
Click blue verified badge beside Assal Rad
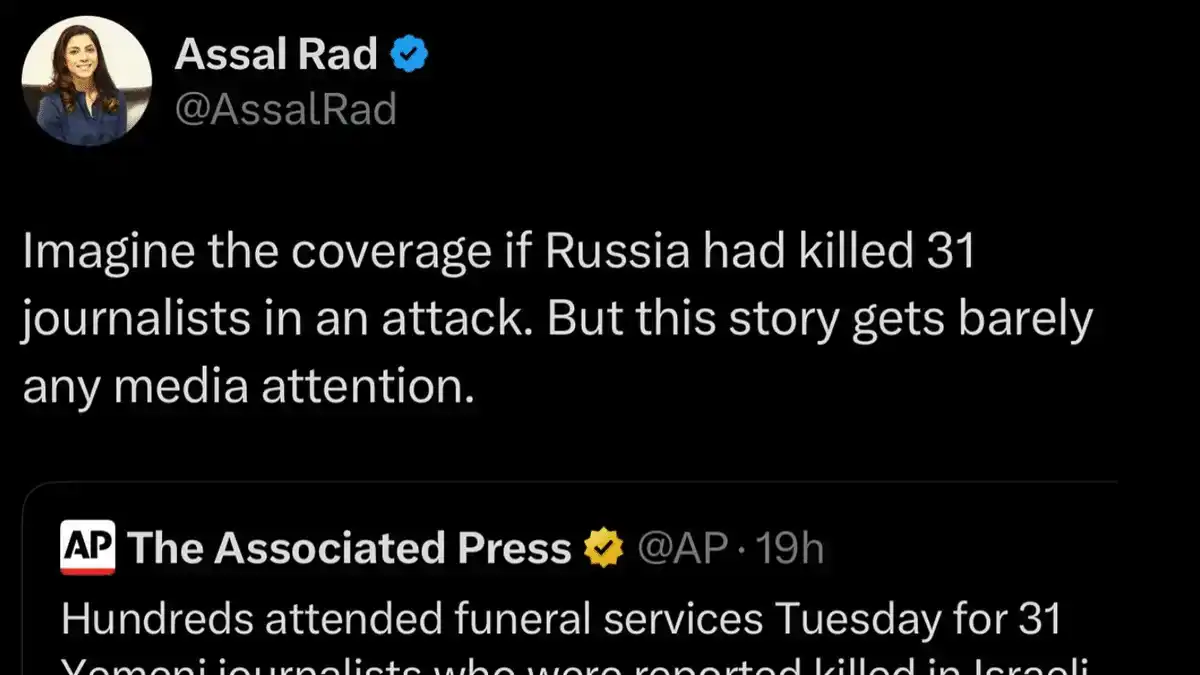tap(409, 56)
